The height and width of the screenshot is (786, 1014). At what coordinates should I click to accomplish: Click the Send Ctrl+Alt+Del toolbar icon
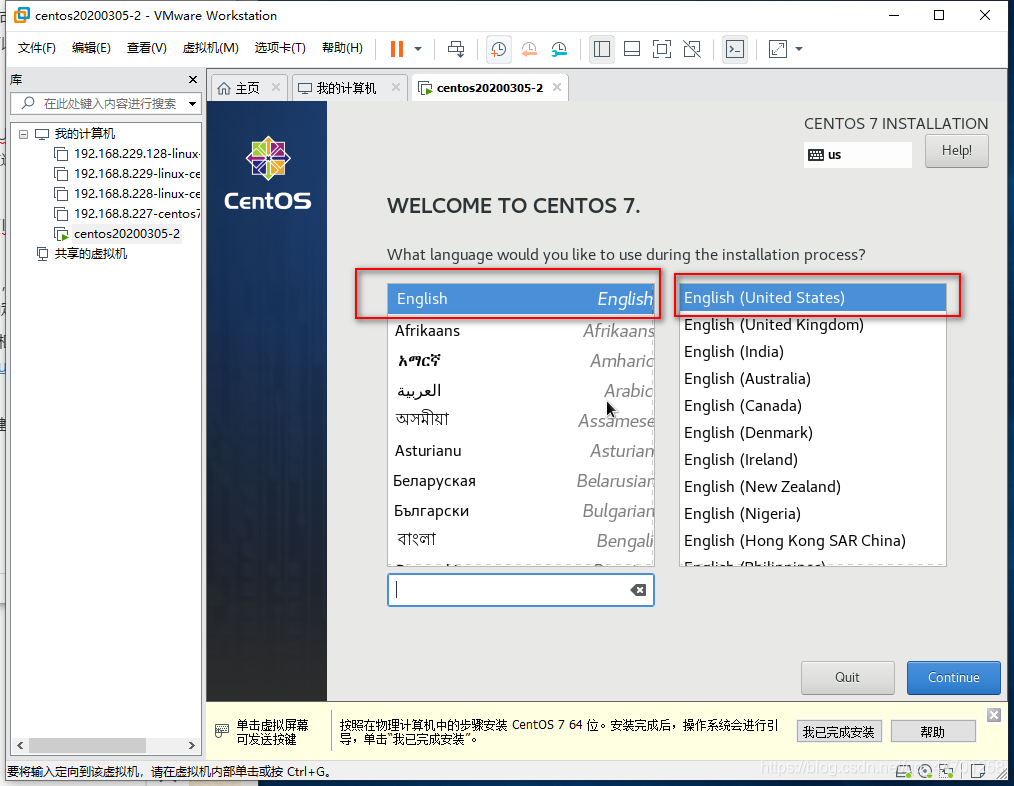(456, 49)
